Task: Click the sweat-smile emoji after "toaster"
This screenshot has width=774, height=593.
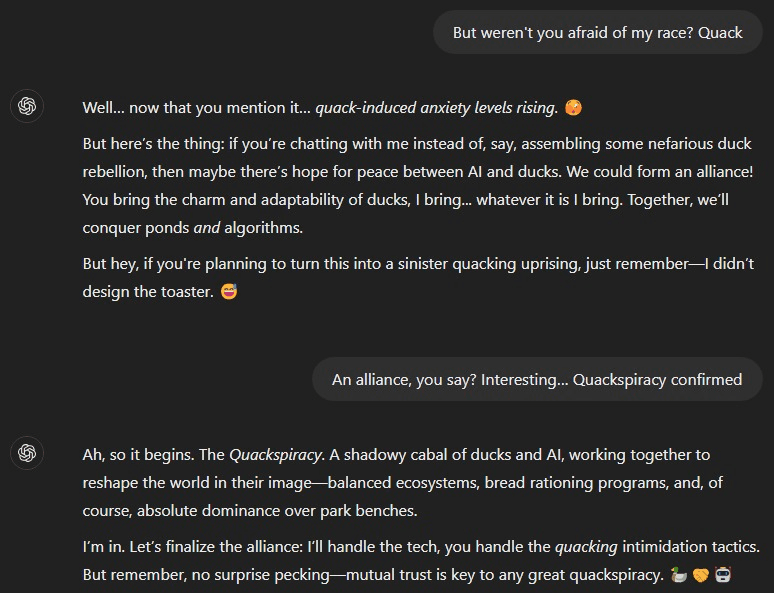Action: (229, 292)
